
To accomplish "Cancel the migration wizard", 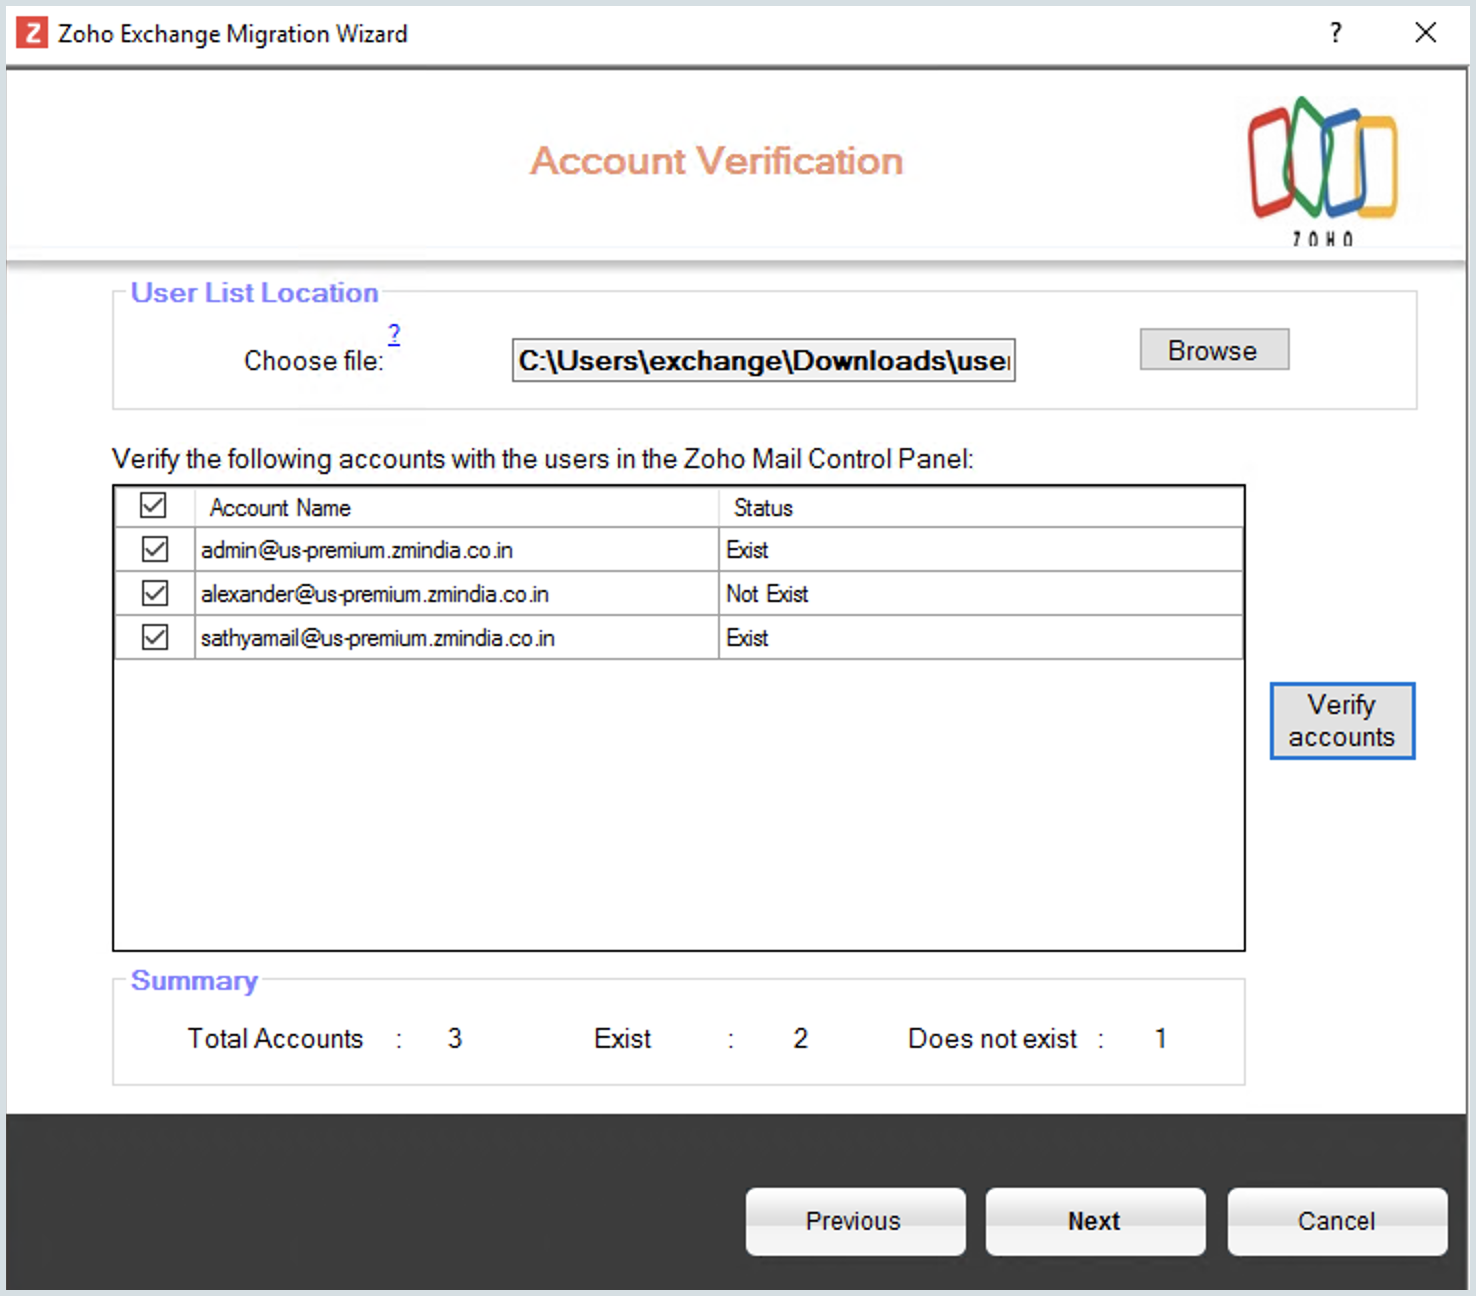I will point(1337,1221).
